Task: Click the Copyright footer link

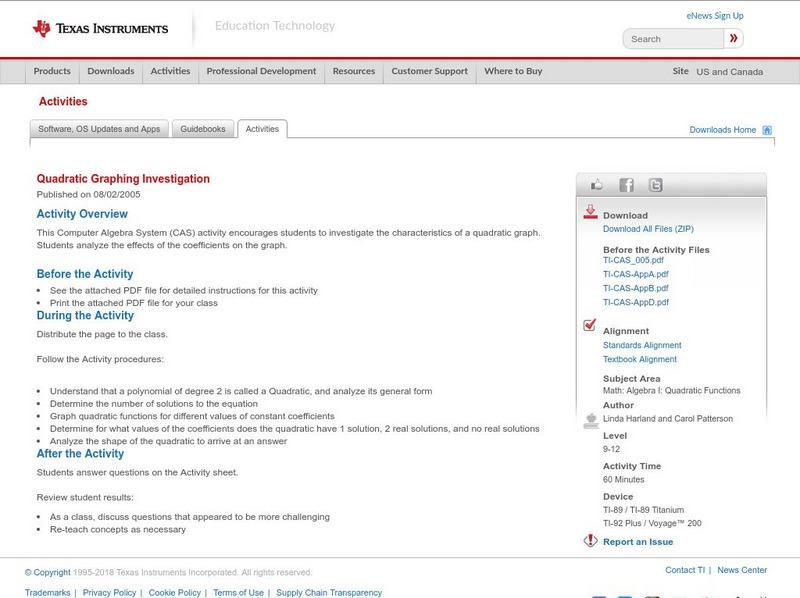Action: click(x=47, y=572)
